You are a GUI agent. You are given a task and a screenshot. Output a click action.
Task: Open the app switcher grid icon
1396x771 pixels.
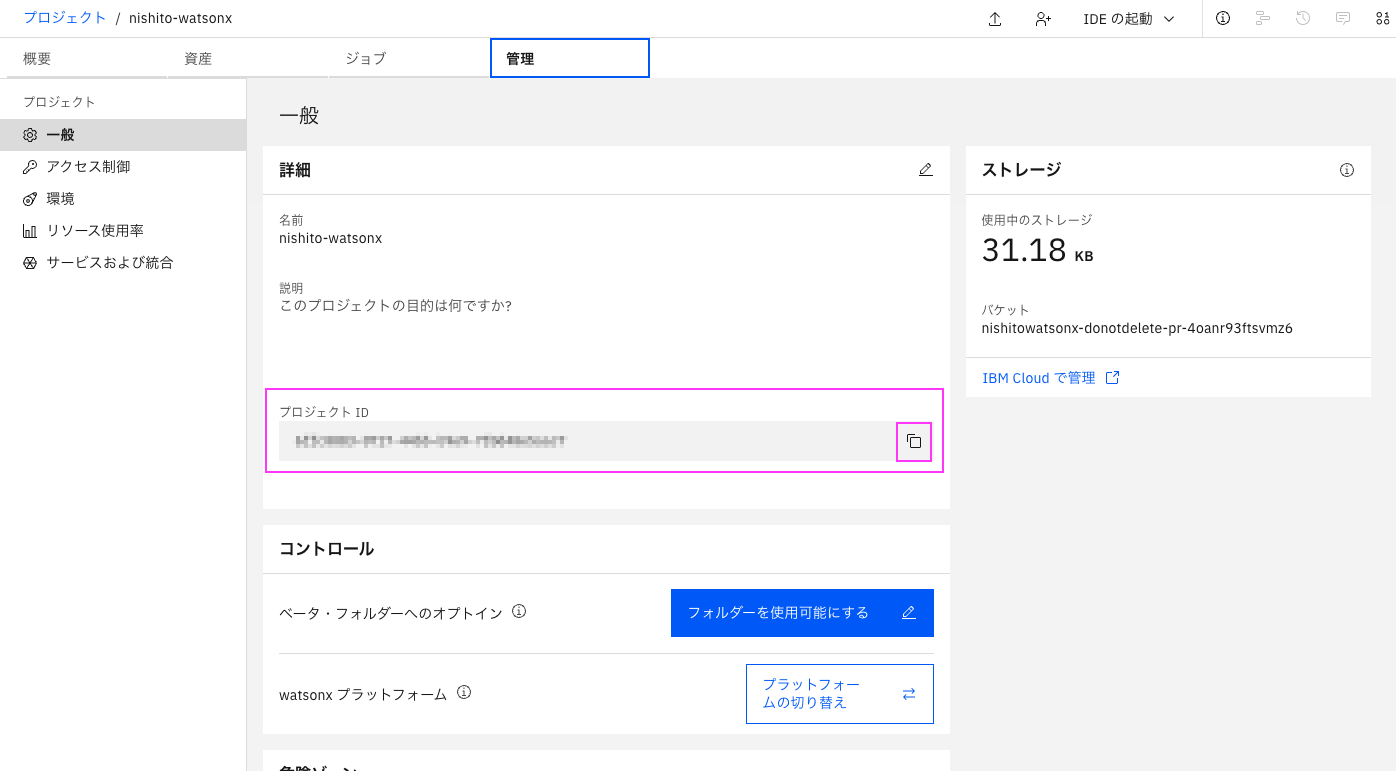pos(1382,18)
